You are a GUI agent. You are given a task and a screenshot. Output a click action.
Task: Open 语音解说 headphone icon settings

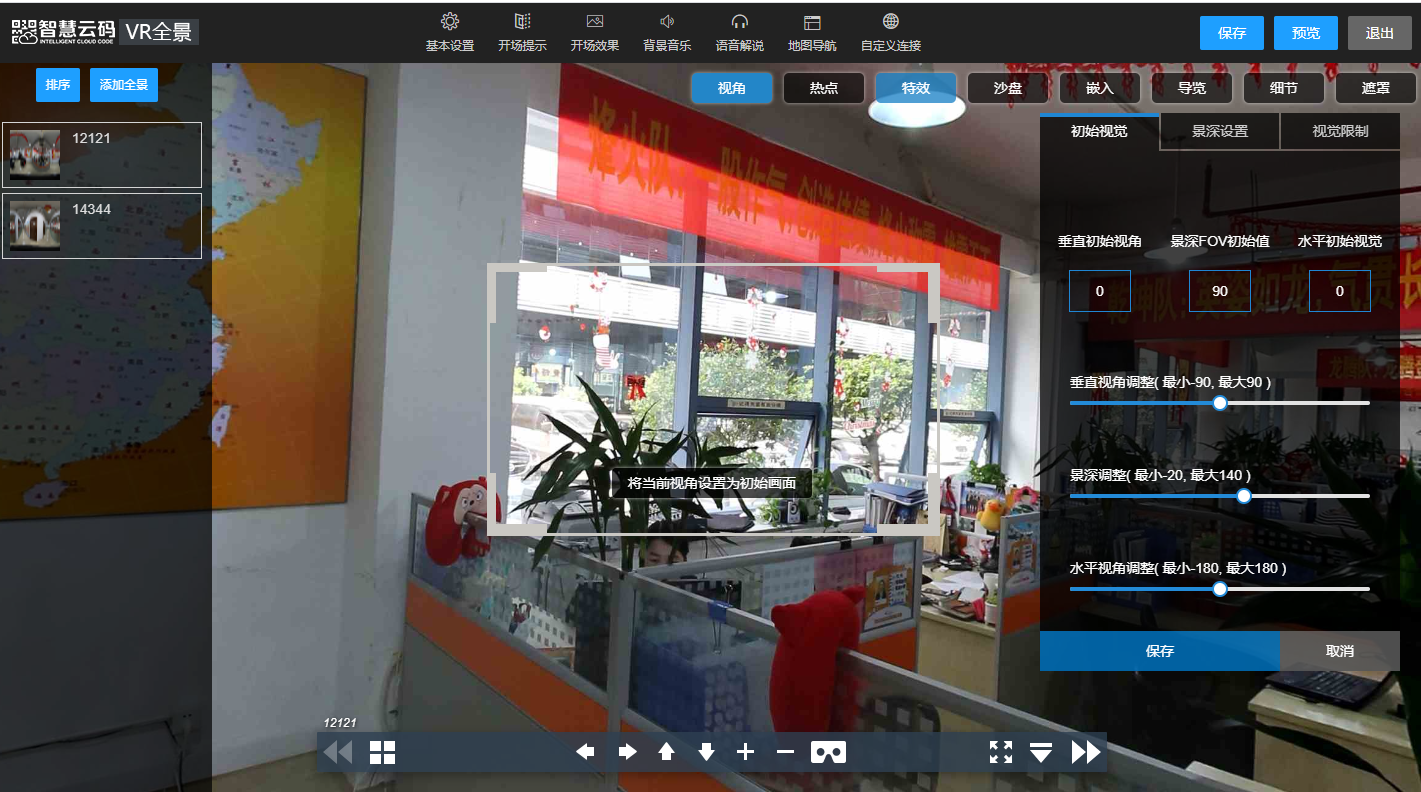pos(740,22)
